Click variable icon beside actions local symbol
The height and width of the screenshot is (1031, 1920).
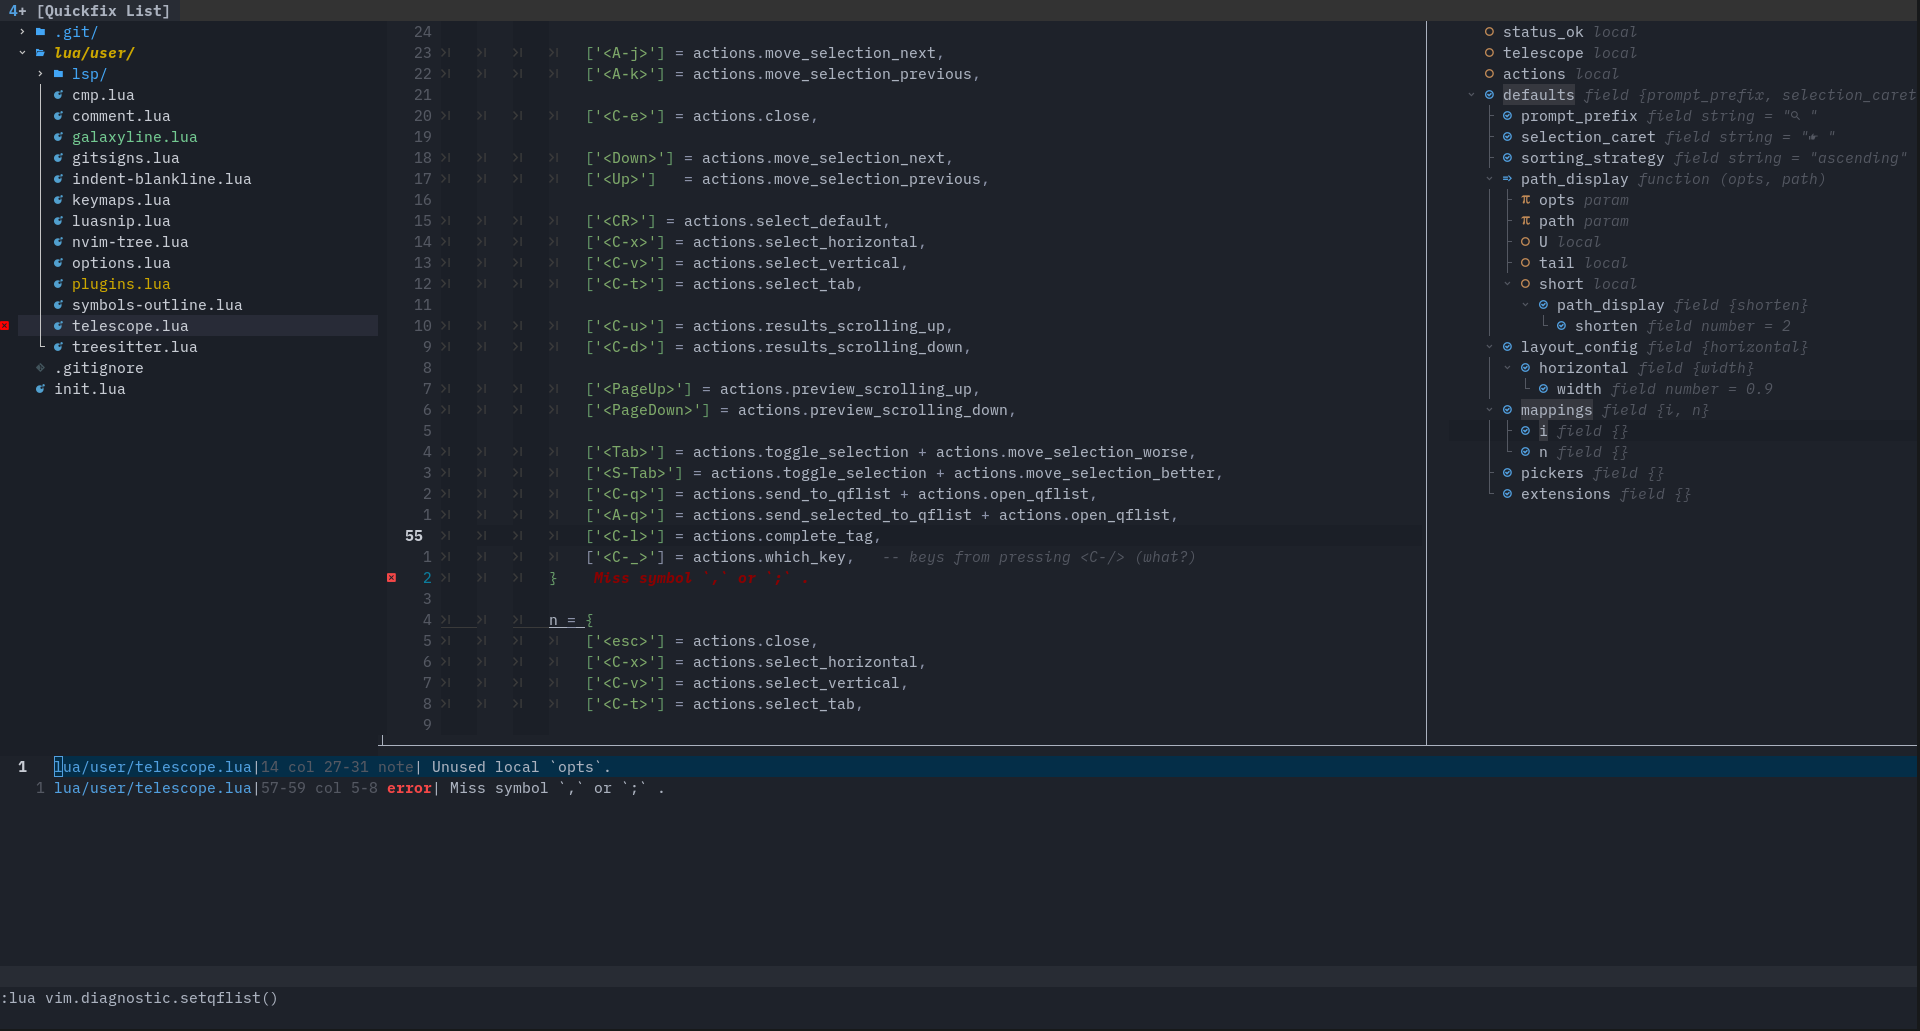[x=1489, y=74]
